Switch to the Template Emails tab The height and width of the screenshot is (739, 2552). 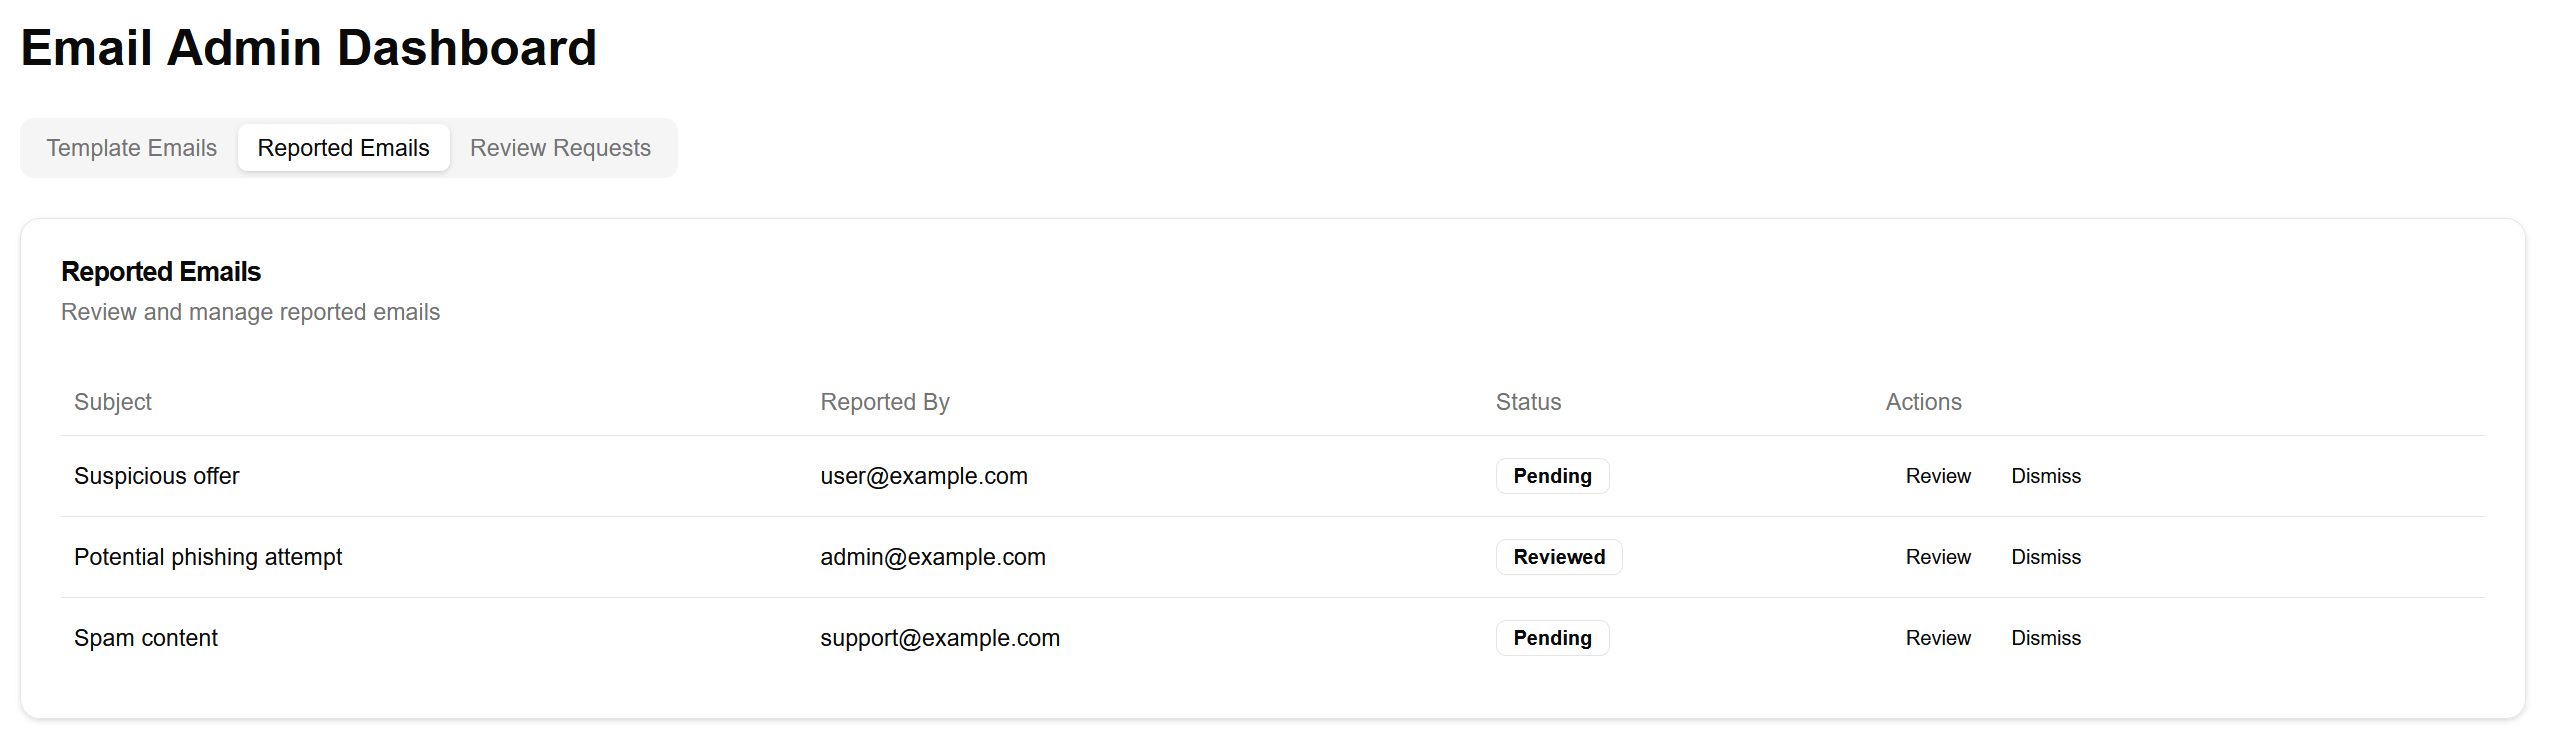pos(131,148)
